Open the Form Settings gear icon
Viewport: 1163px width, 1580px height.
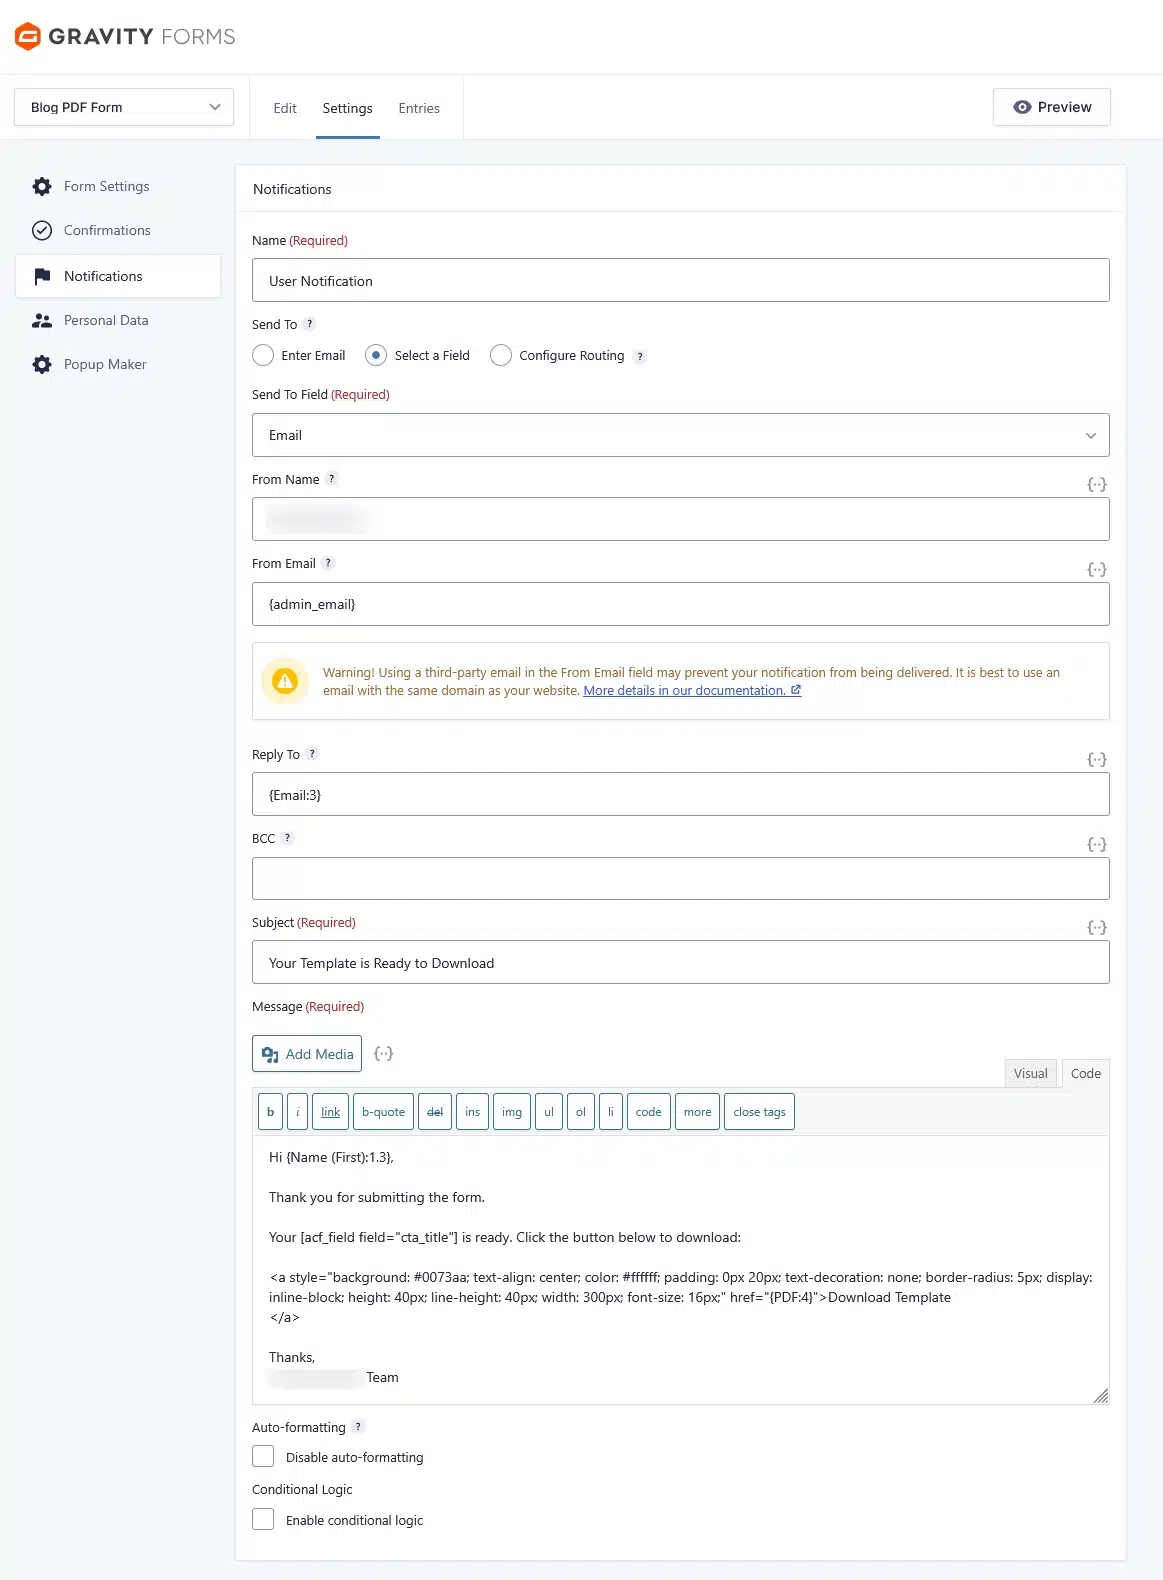pyautogui.click(x=42, y=186)
